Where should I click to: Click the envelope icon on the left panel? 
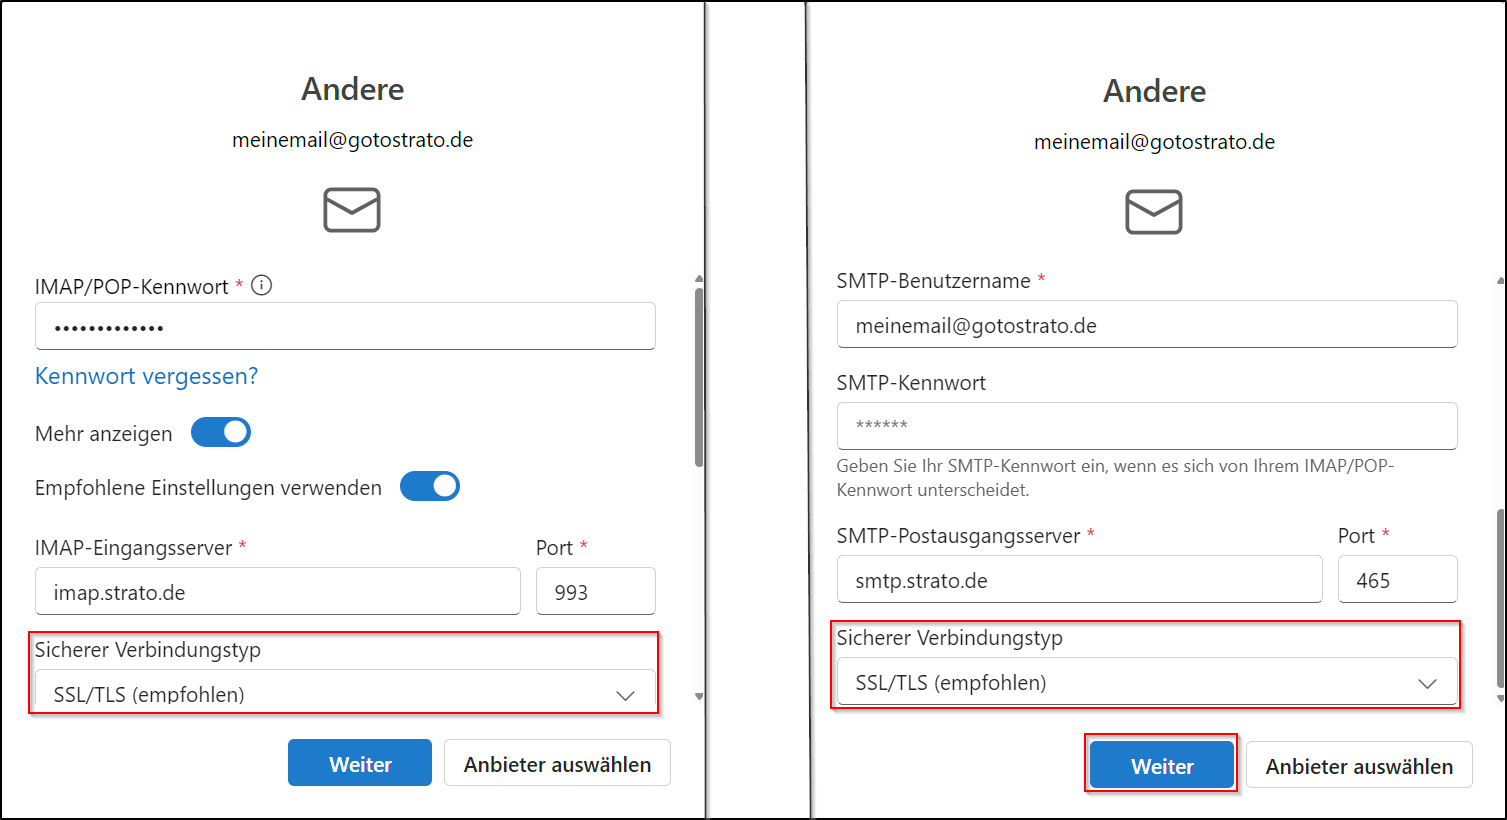coord(352,210)
